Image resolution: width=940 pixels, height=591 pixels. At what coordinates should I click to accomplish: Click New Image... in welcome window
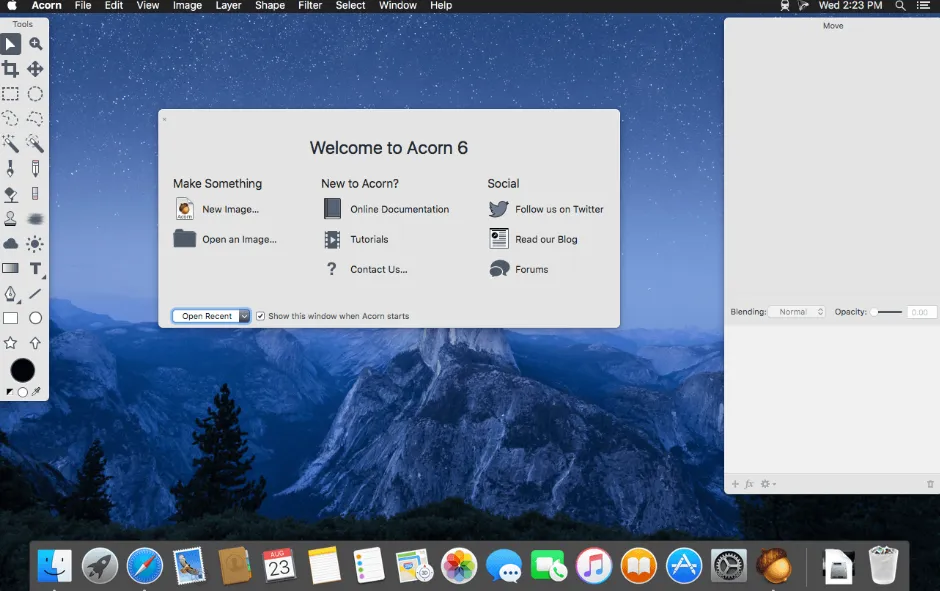(230, 209)
